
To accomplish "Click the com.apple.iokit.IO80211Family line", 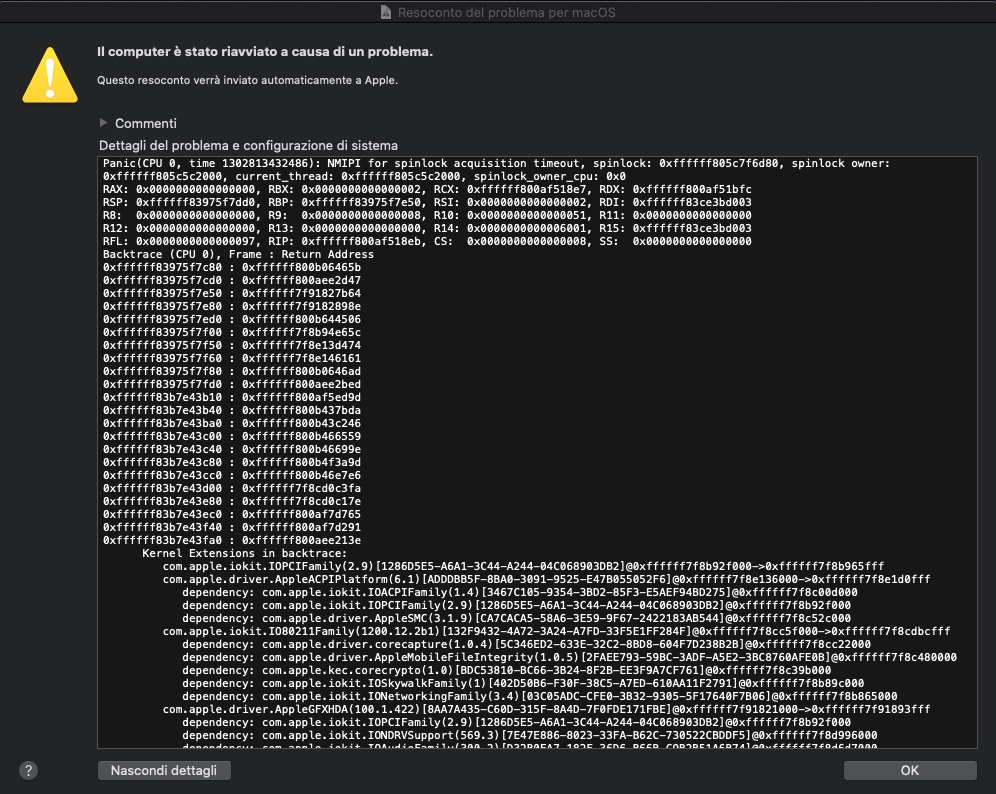I will 556,632.
